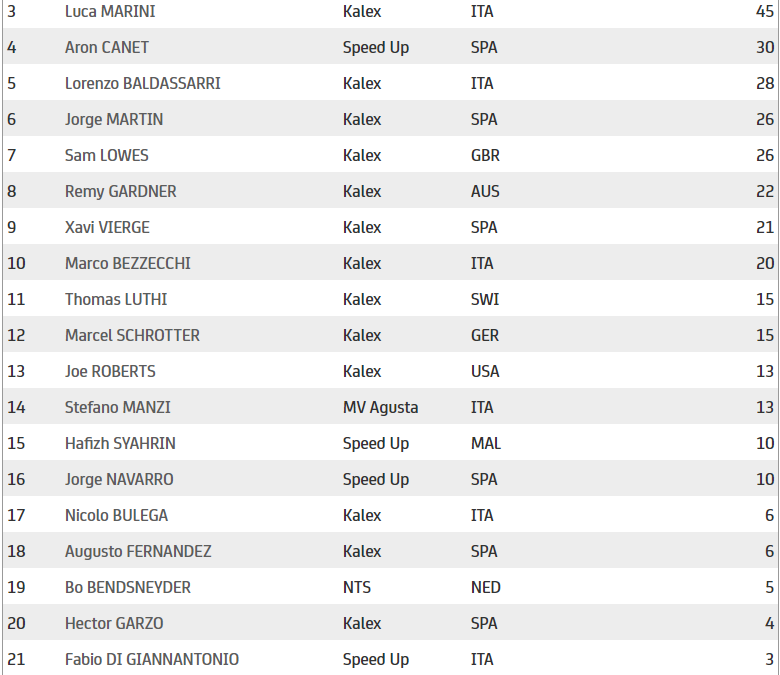Open Lorenzo BALDASSARRI rider entry
The image size is (780, 675).
click(x=142, y=83)
